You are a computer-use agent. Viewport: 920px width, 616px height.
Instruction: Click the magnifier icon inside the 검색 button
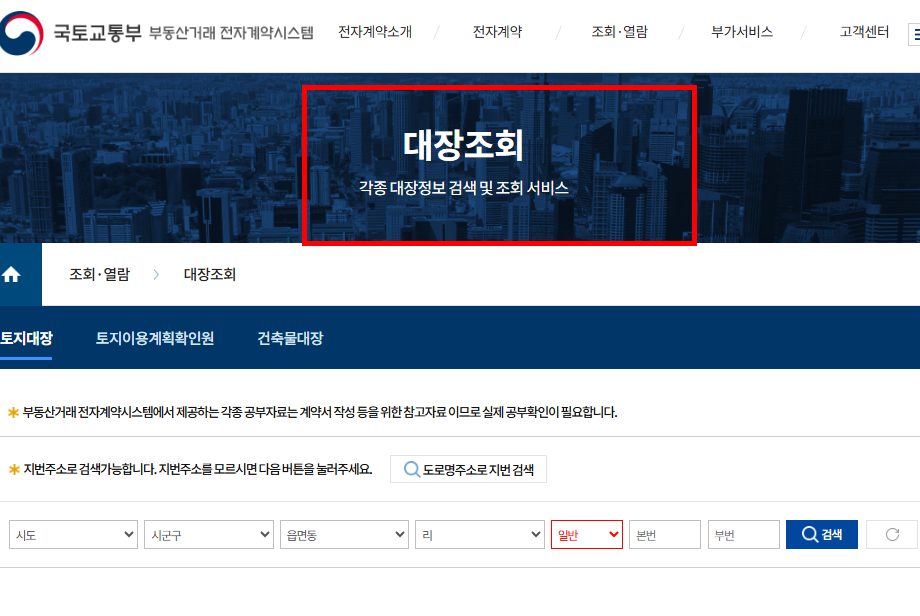(808, 534)
